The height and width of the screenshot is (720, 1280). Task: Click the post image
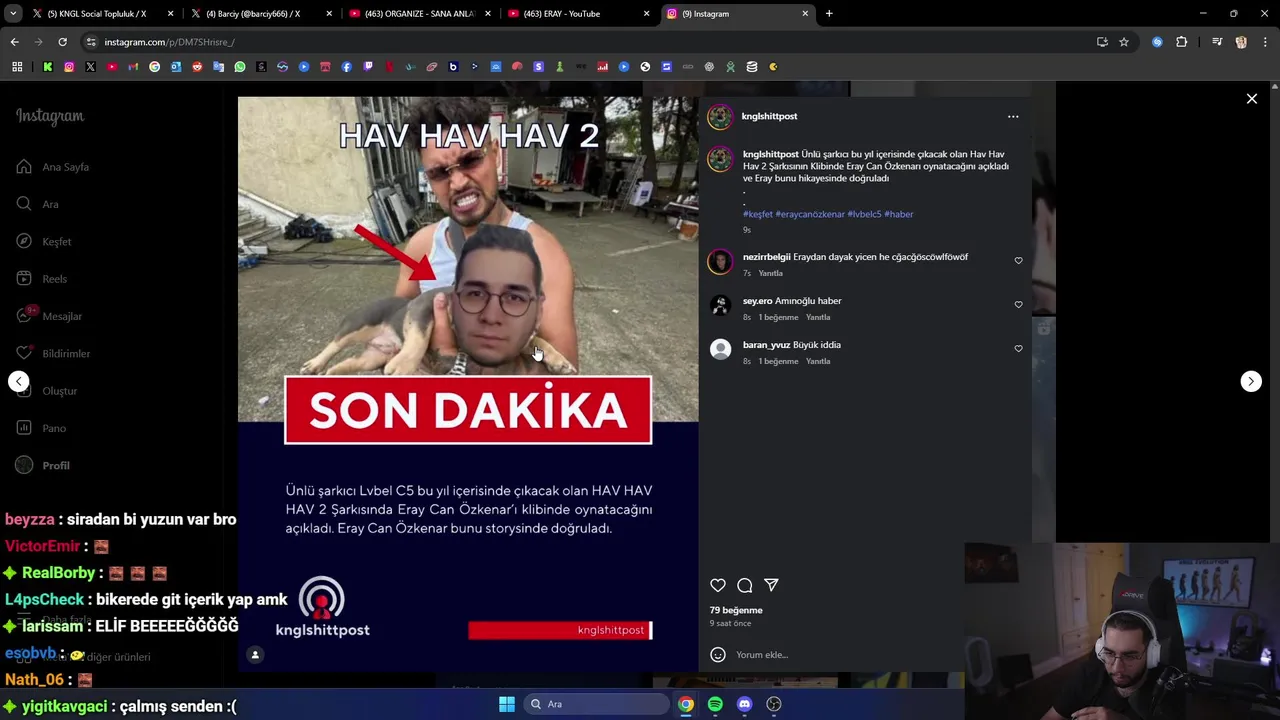468,384
